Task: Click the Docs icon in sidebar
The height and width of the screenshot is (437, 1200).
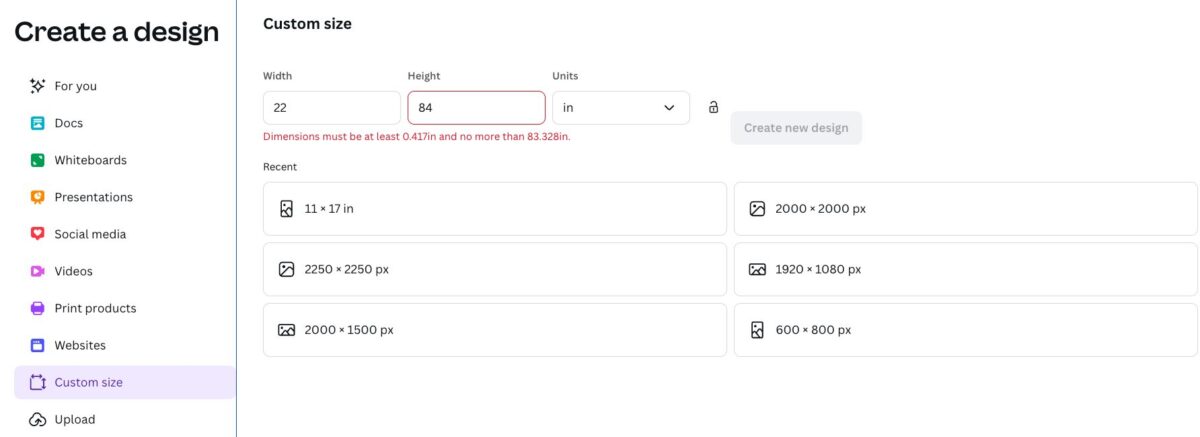Action: 37,123
